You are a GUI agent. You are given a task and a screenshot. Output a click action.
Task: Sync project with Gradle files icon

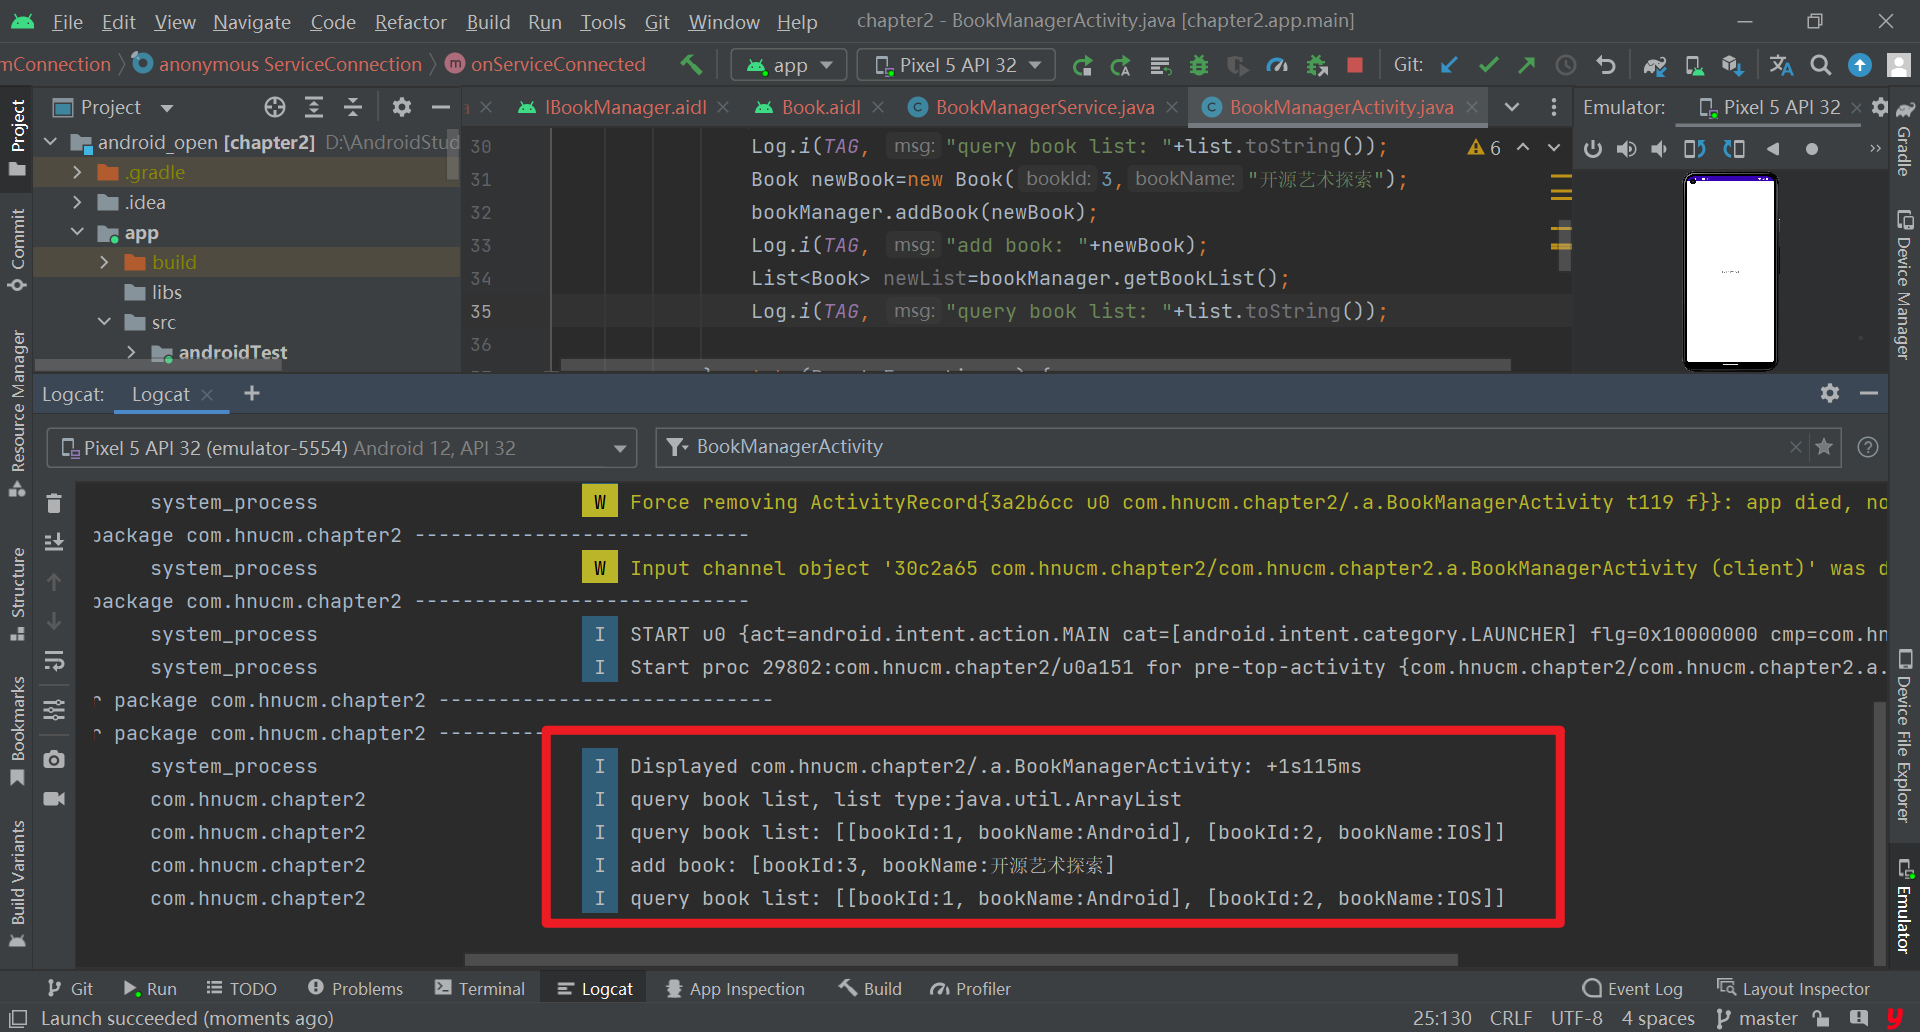click(x=1655, y=65)
